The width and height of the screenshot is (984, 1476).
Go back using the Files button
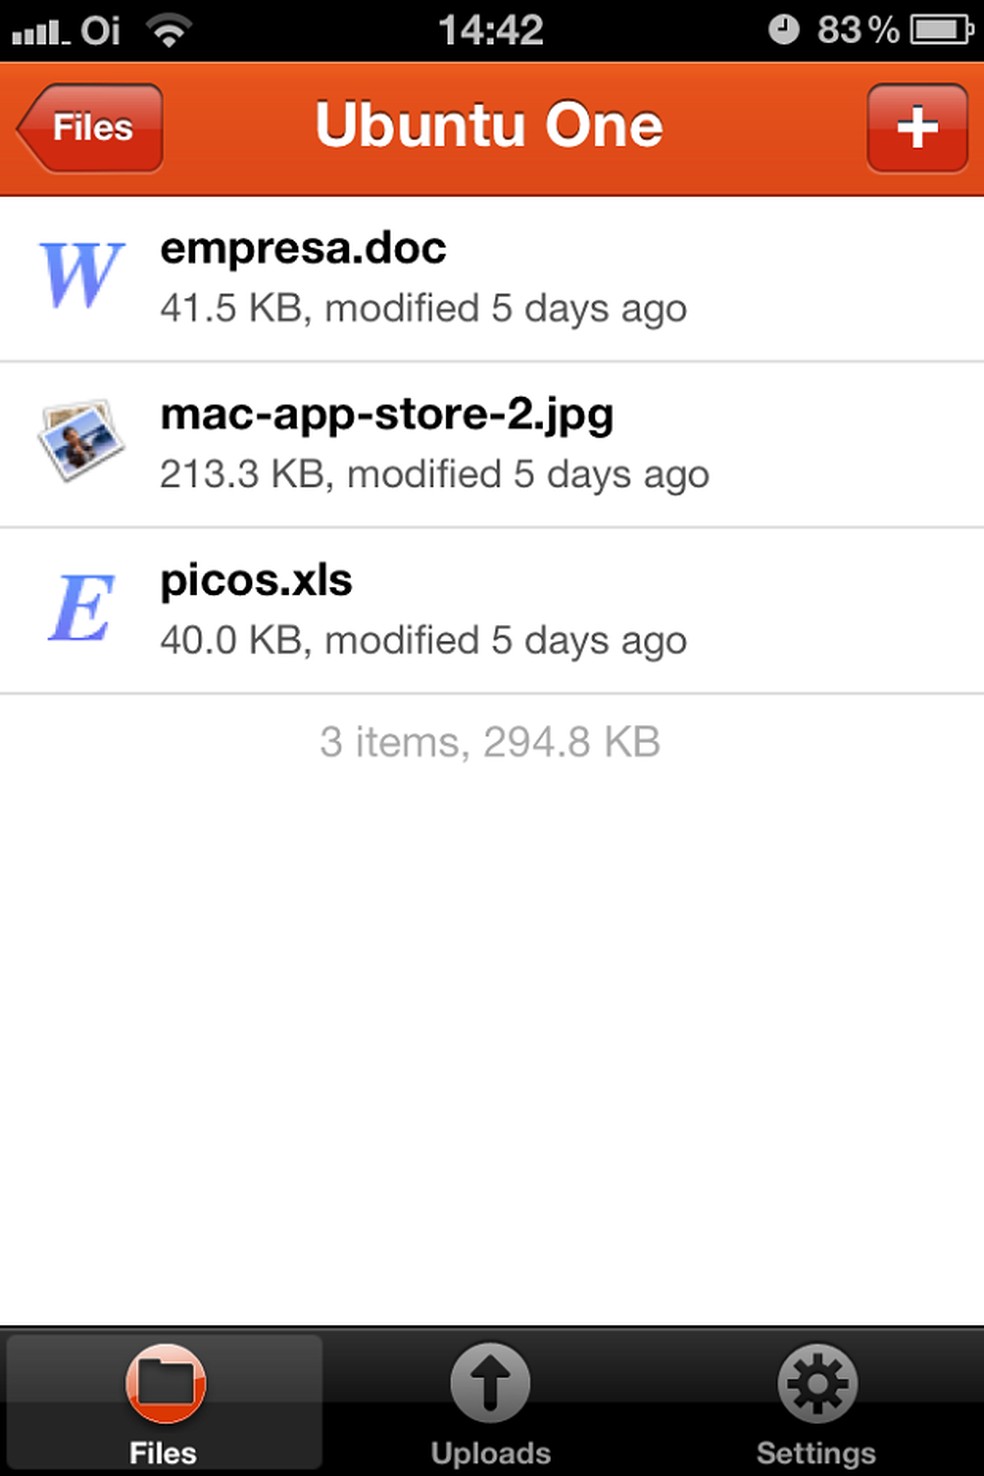(90, 128)
